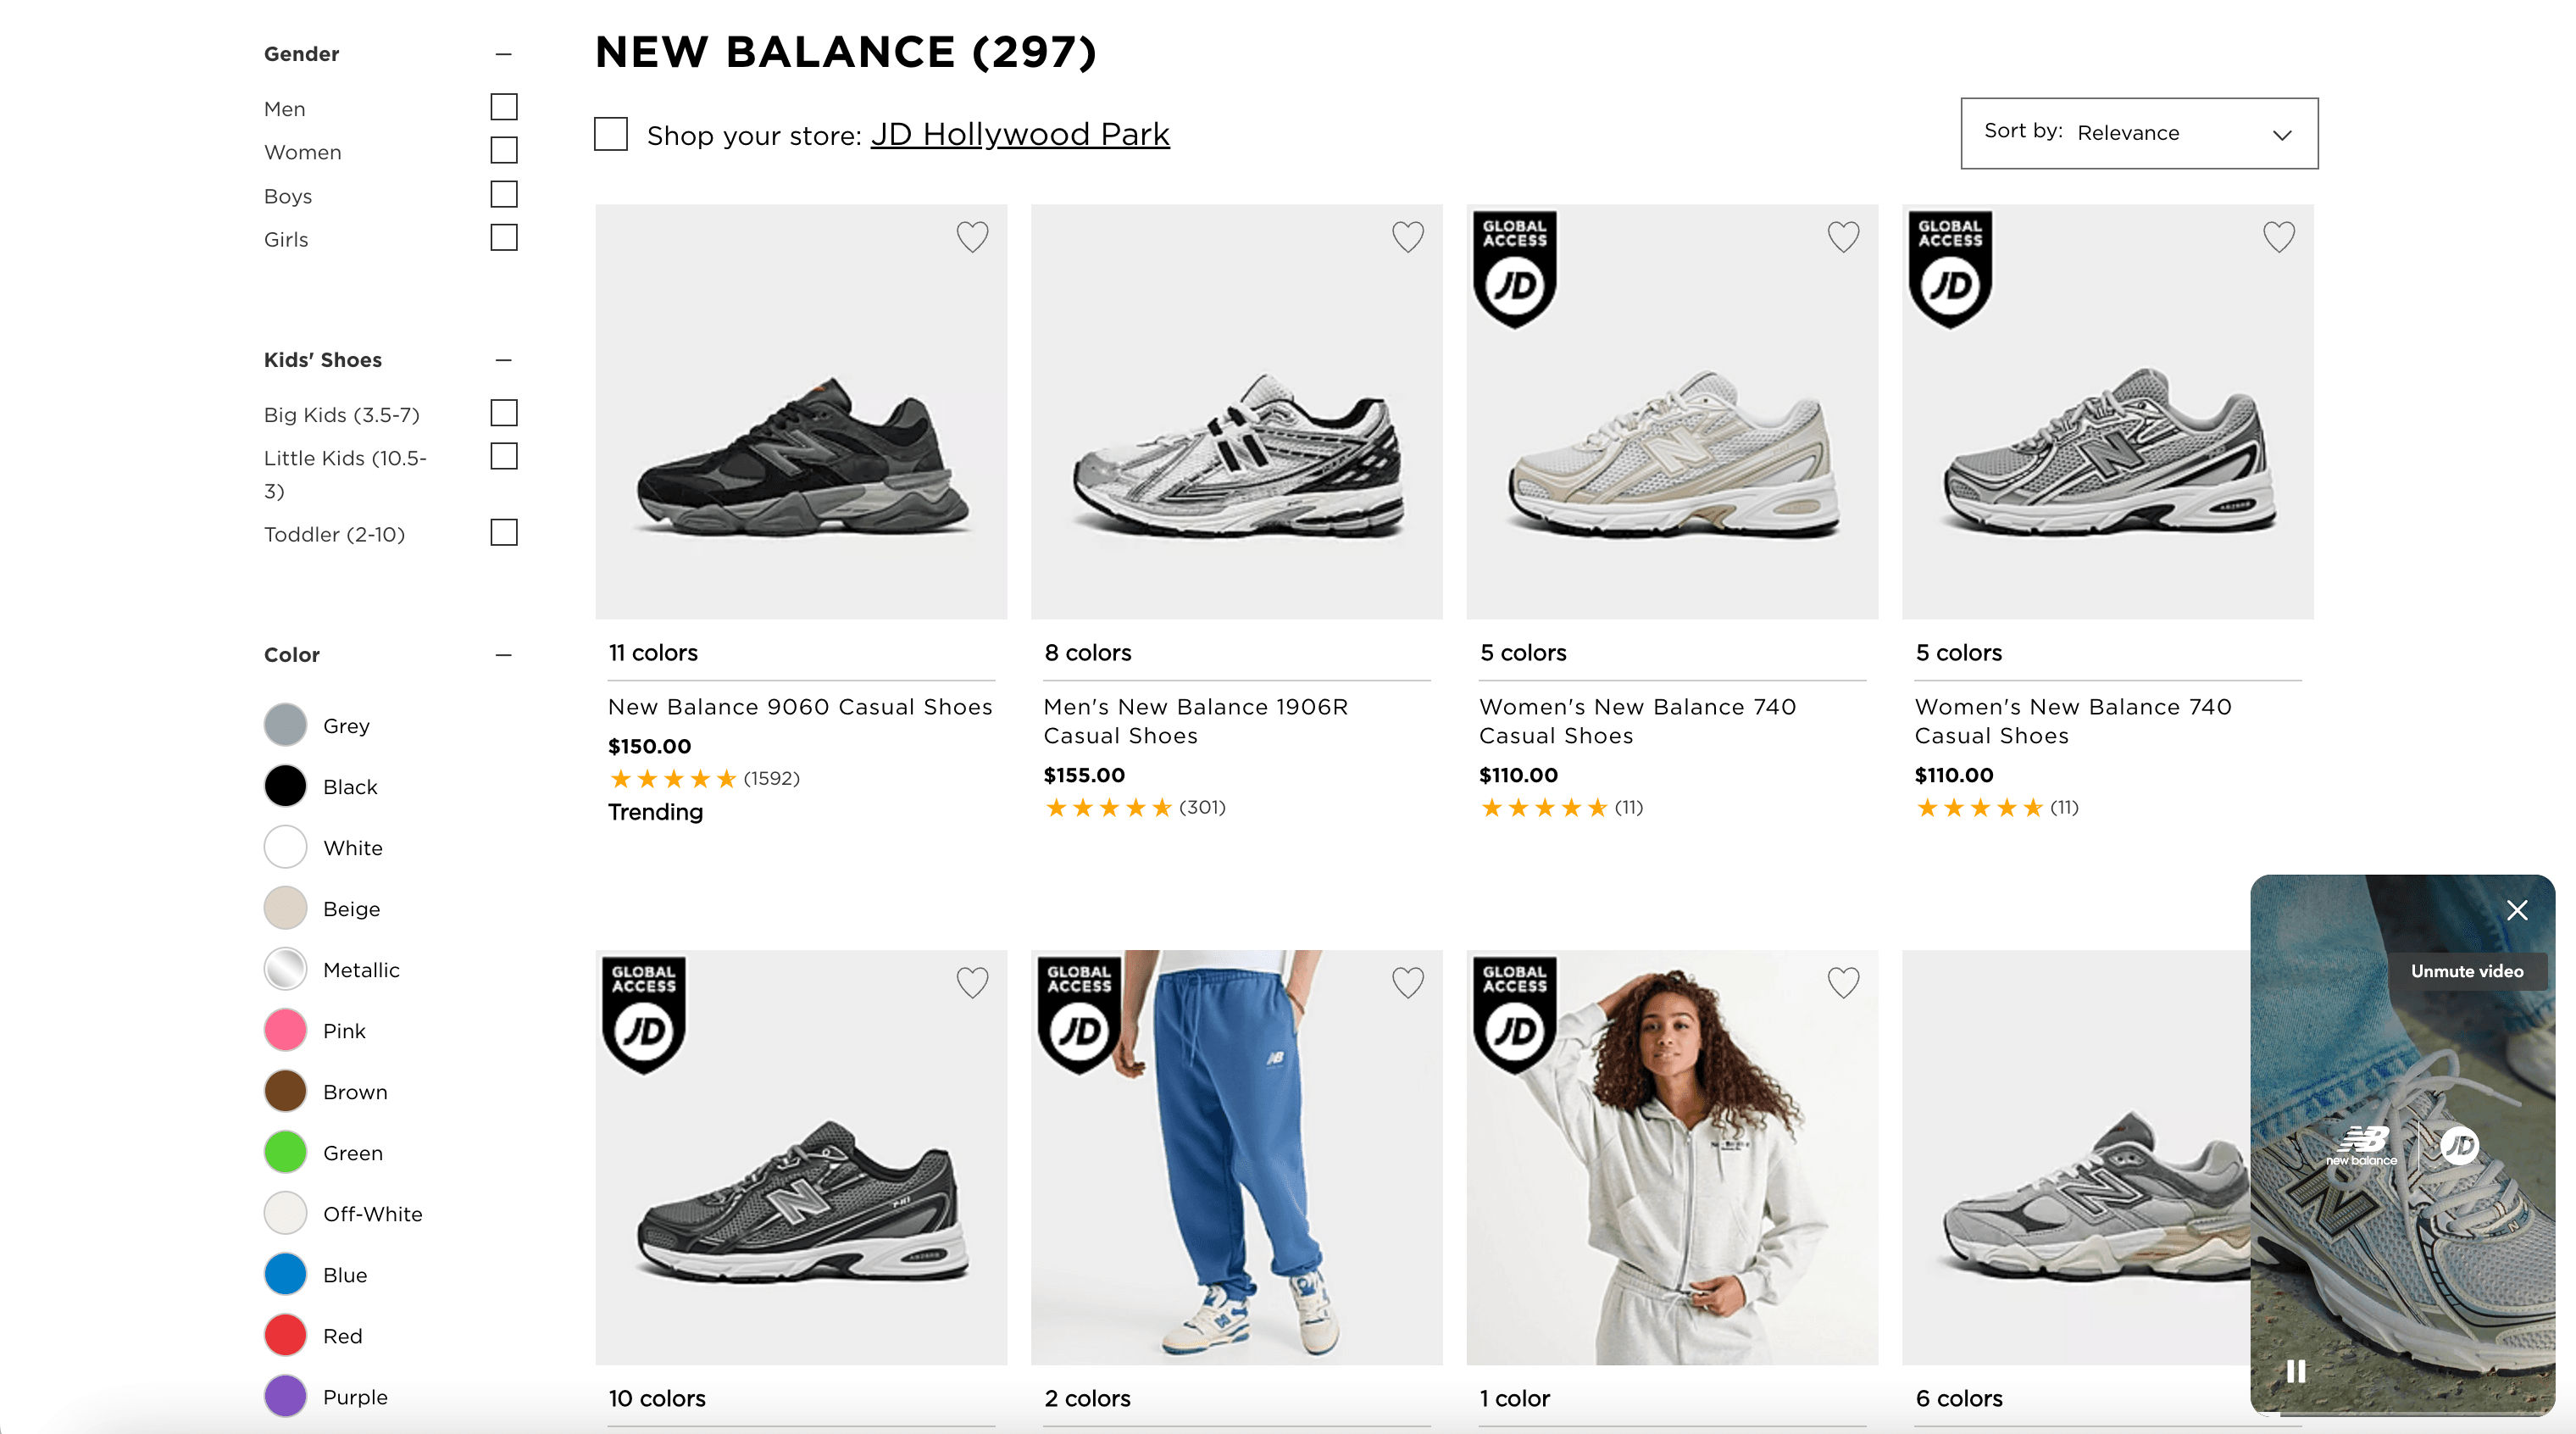Open the JD Hollywood Park store link
The height and width of the screenshot is (1434, 2576).
point(1019,134)
